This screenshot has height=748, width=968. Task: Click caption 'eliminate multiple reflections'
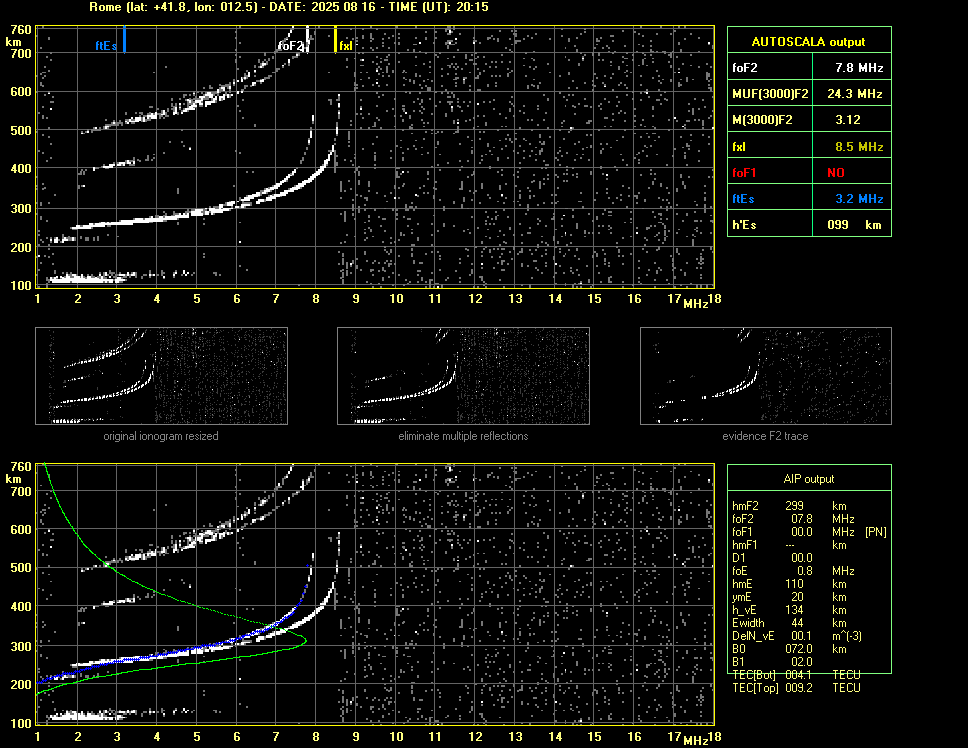point(463,436)
